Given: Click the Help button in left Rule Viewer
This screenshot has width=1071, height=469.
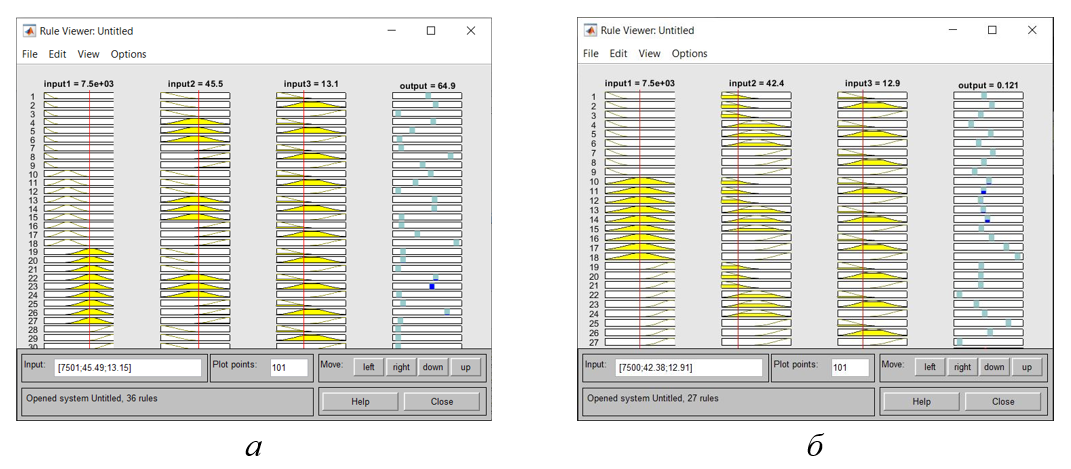Looking at the screenshot, I should (360, 402).
